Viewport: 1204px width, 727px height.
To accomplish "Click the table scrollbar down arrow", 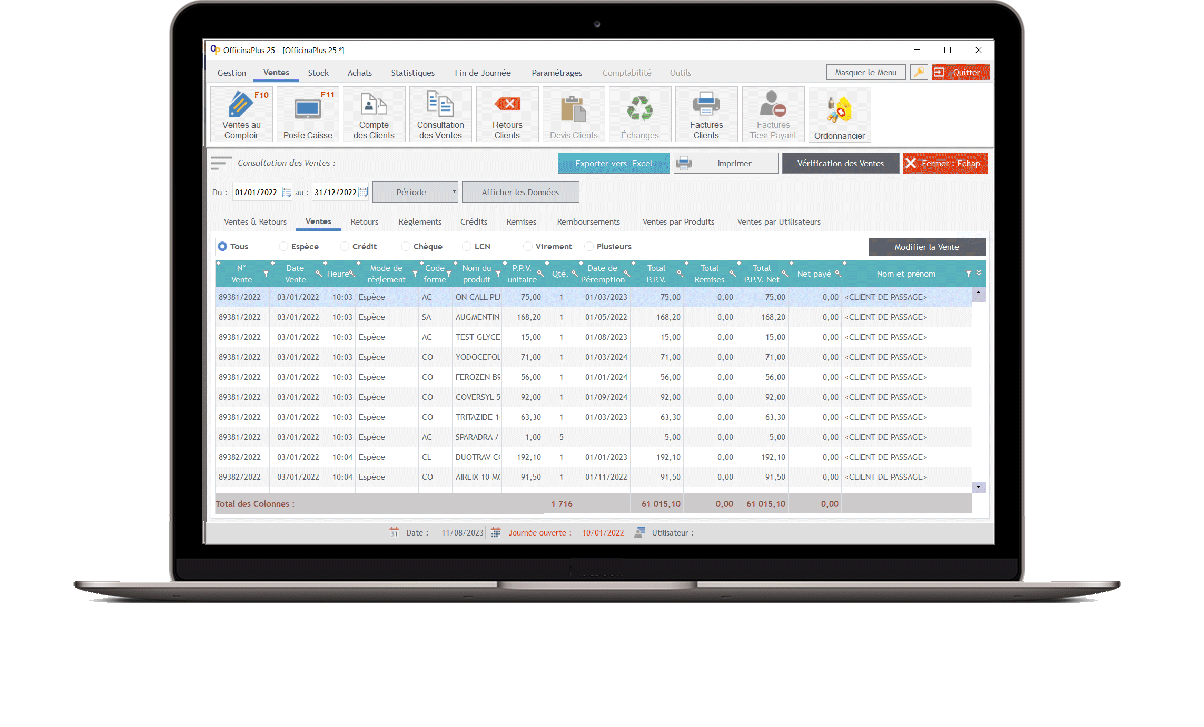I will point(979,487).
